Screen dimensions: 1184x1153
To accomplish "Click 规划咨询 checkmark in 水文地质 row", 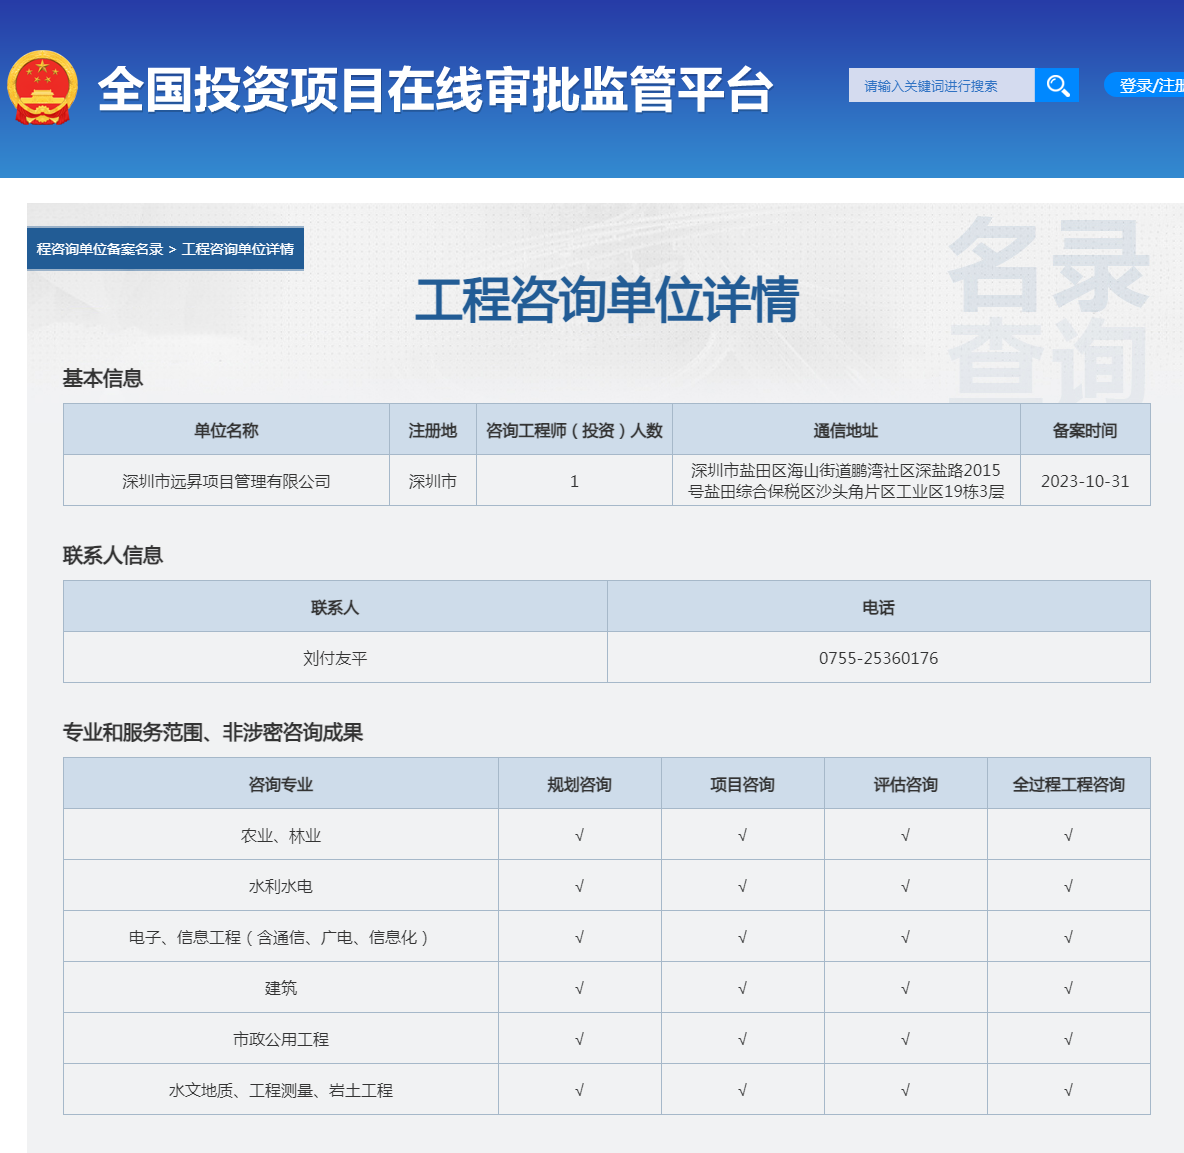I will pos(579,1090).
